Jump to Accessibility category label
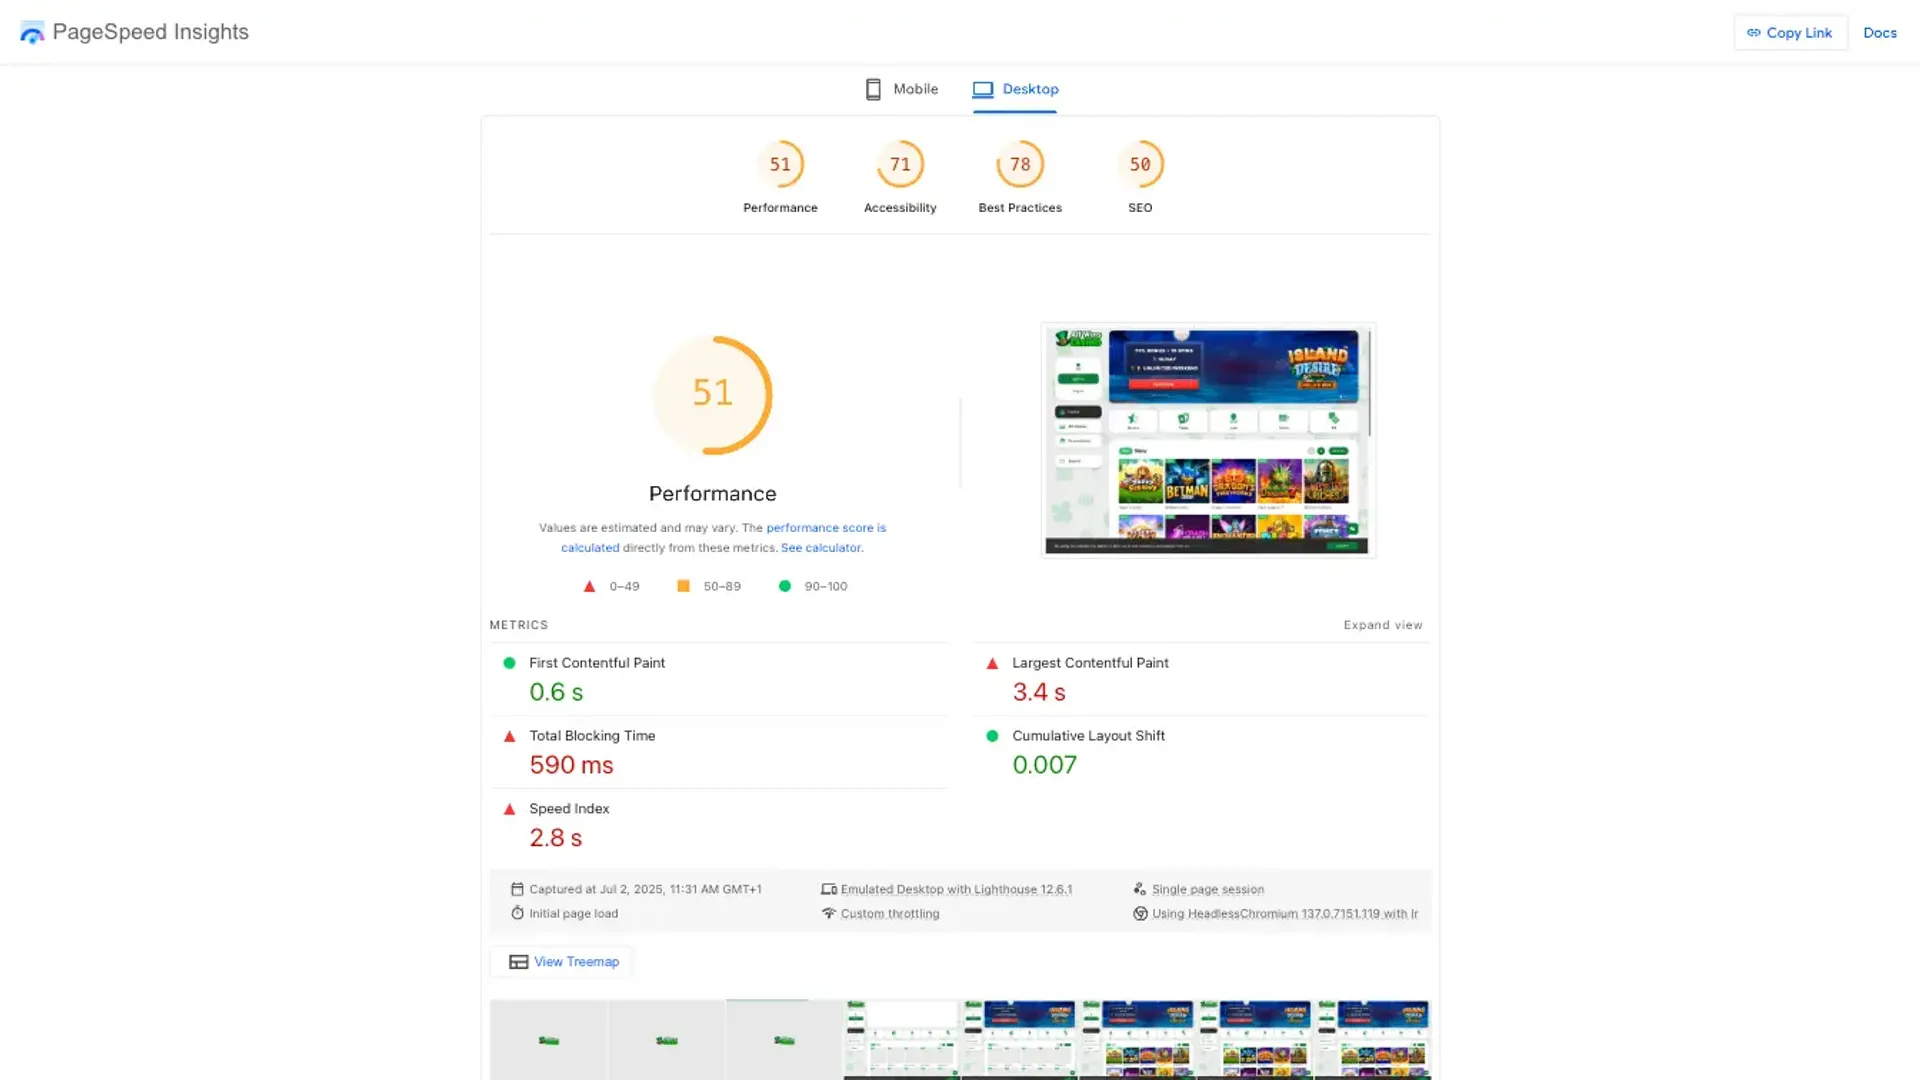1920x1080 pixels. click(900, 208)
